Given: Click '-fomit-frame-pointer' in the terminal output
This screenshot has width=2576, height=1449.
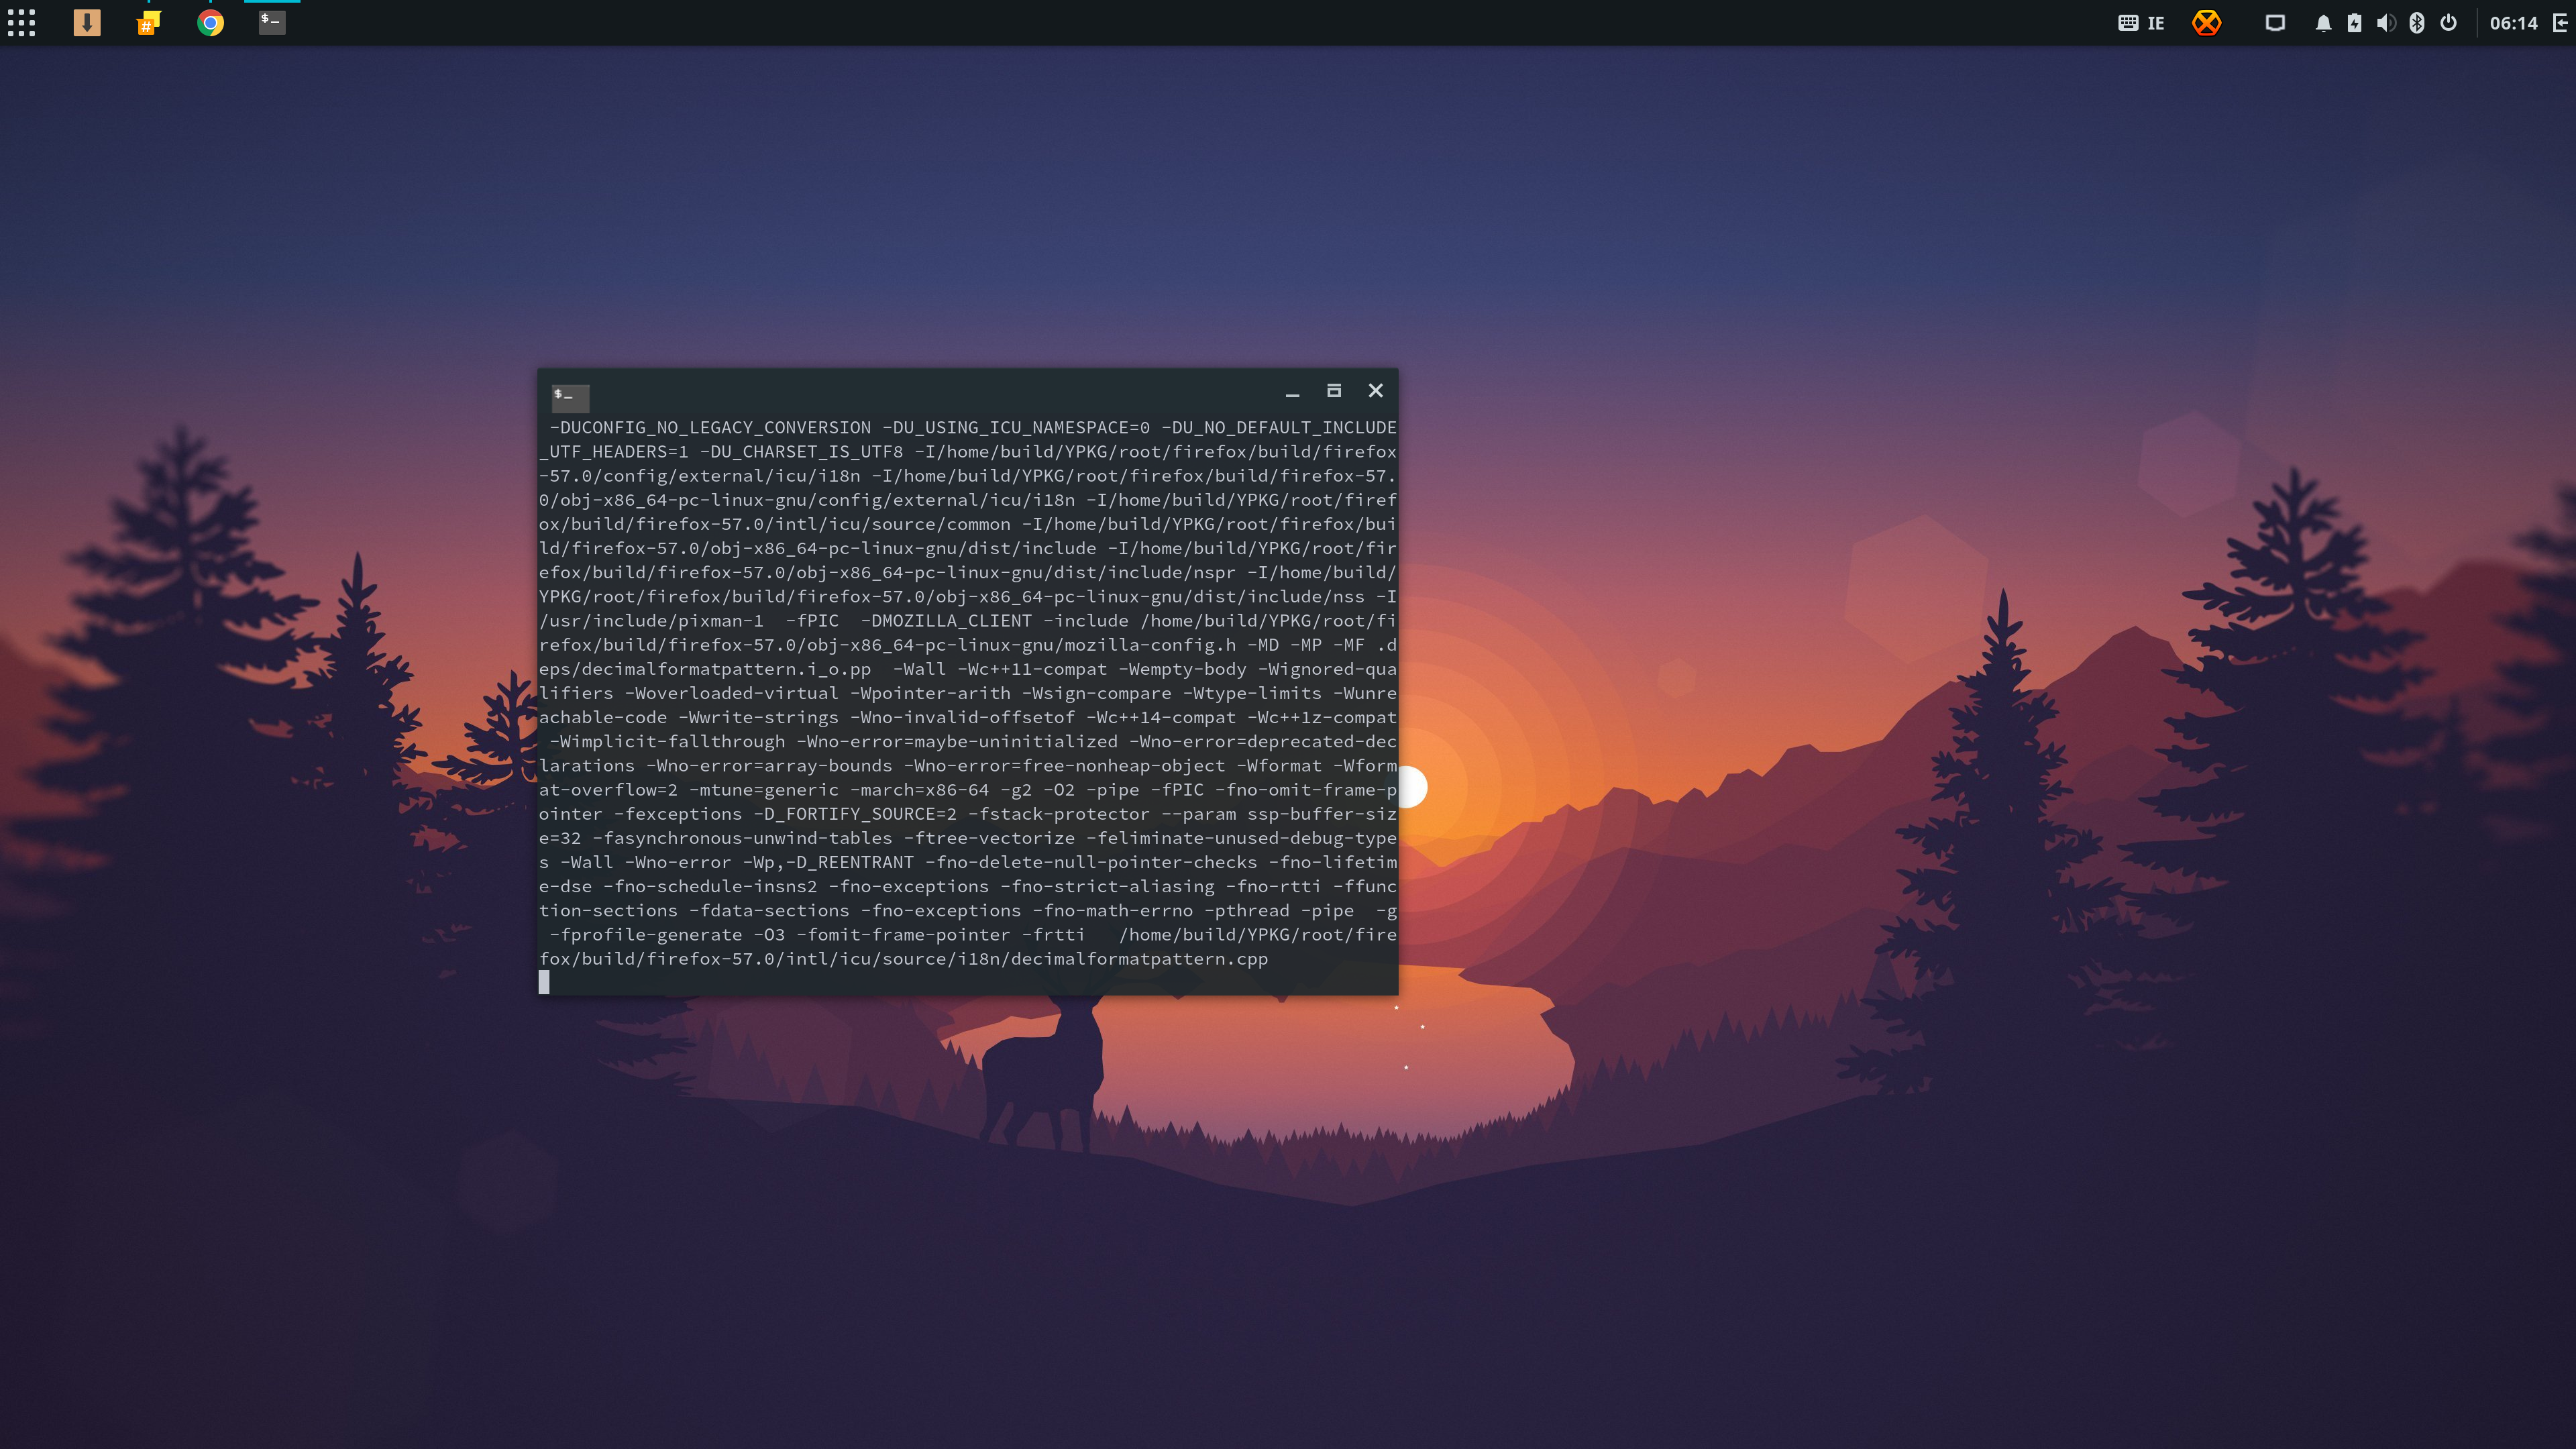Looking at the screenshot, I should (x=903, y=935).
